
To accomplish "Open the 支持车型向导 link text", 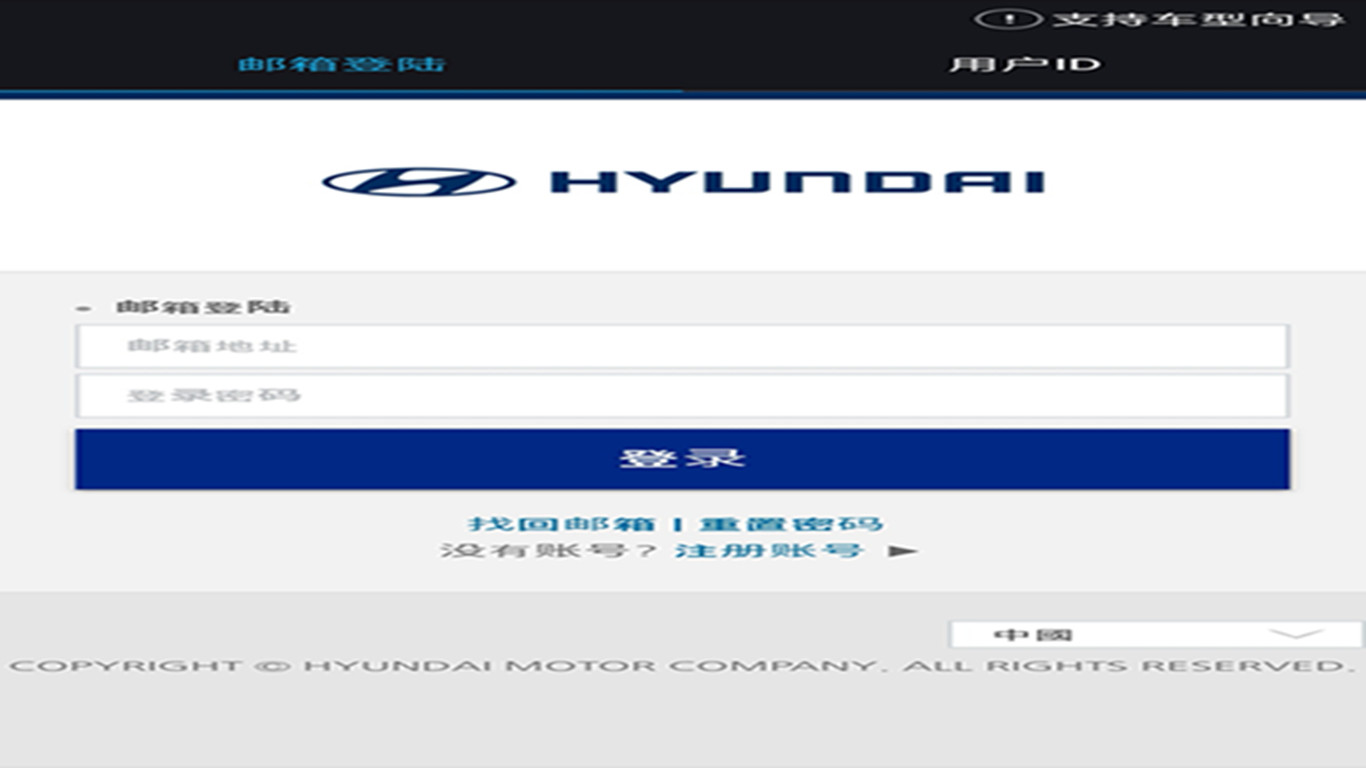I will click(x=1198, y=19).
